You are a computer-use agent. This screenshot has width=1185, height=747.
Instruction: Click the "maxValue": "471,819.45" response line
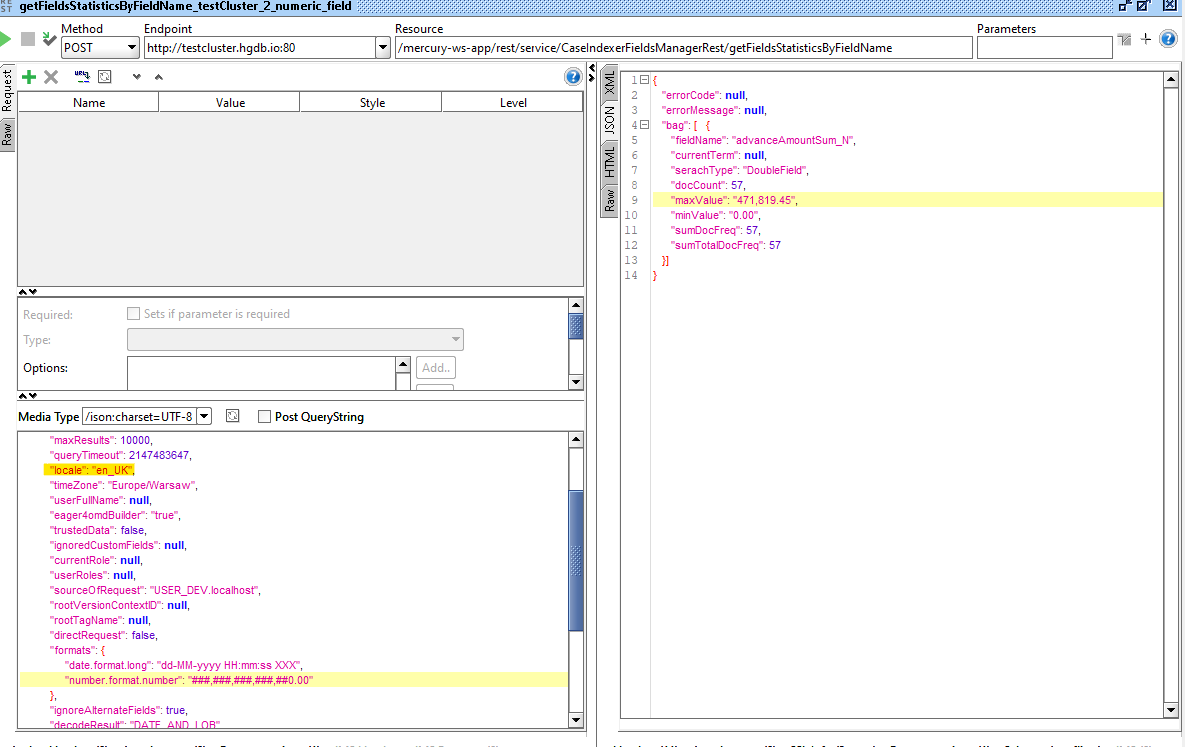[734, 200]
